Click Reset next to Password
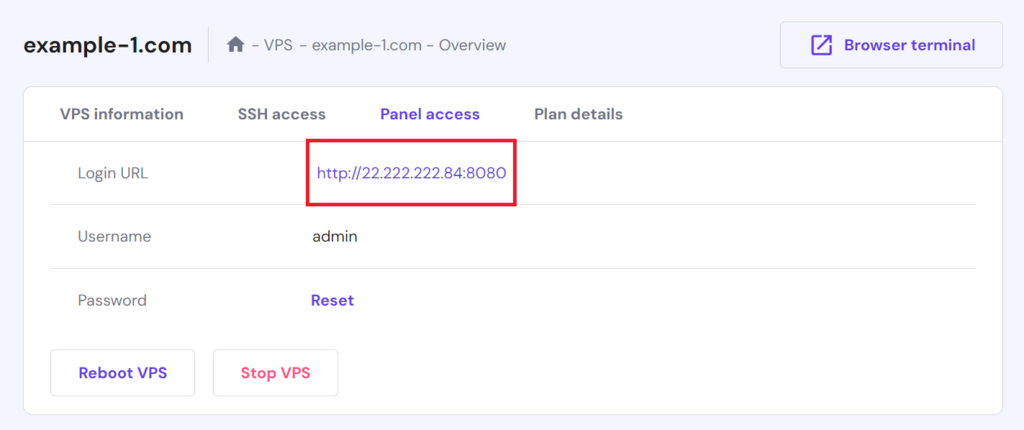Viewport: 1024px width, 430px height. 332,301
